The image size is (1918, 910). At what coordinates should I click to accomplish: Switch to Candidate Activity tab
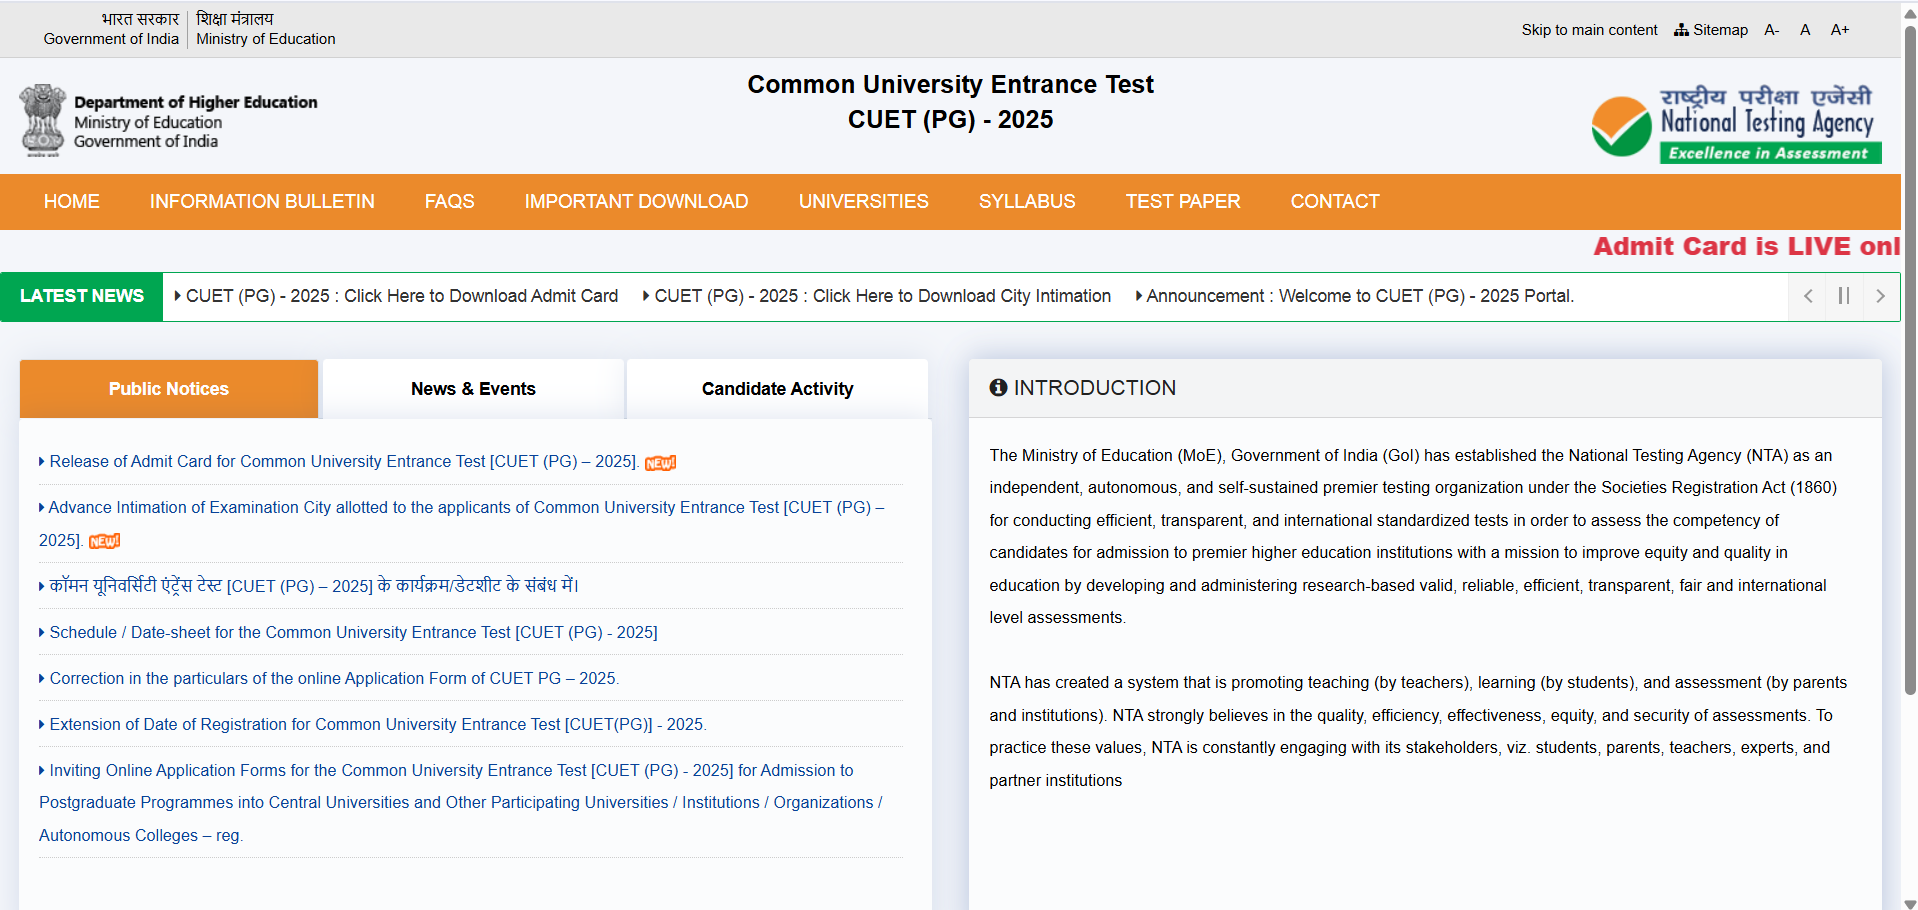778,389
